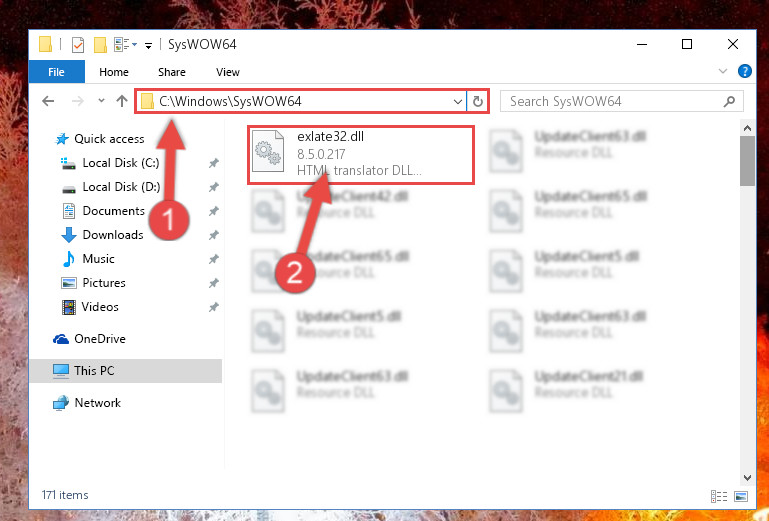Switch to the View ribbon tab
Image resolution: width=769 pixels, height=521 pixels.
[x=228, y=72]
